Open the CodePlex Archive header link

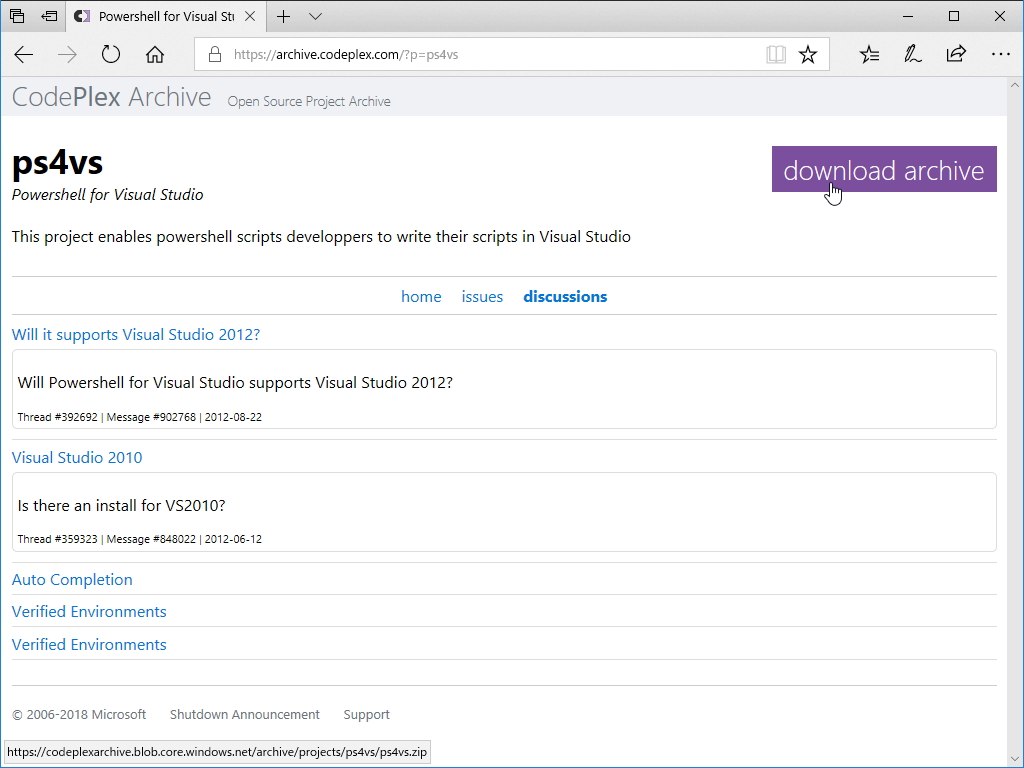click(112, 98)
